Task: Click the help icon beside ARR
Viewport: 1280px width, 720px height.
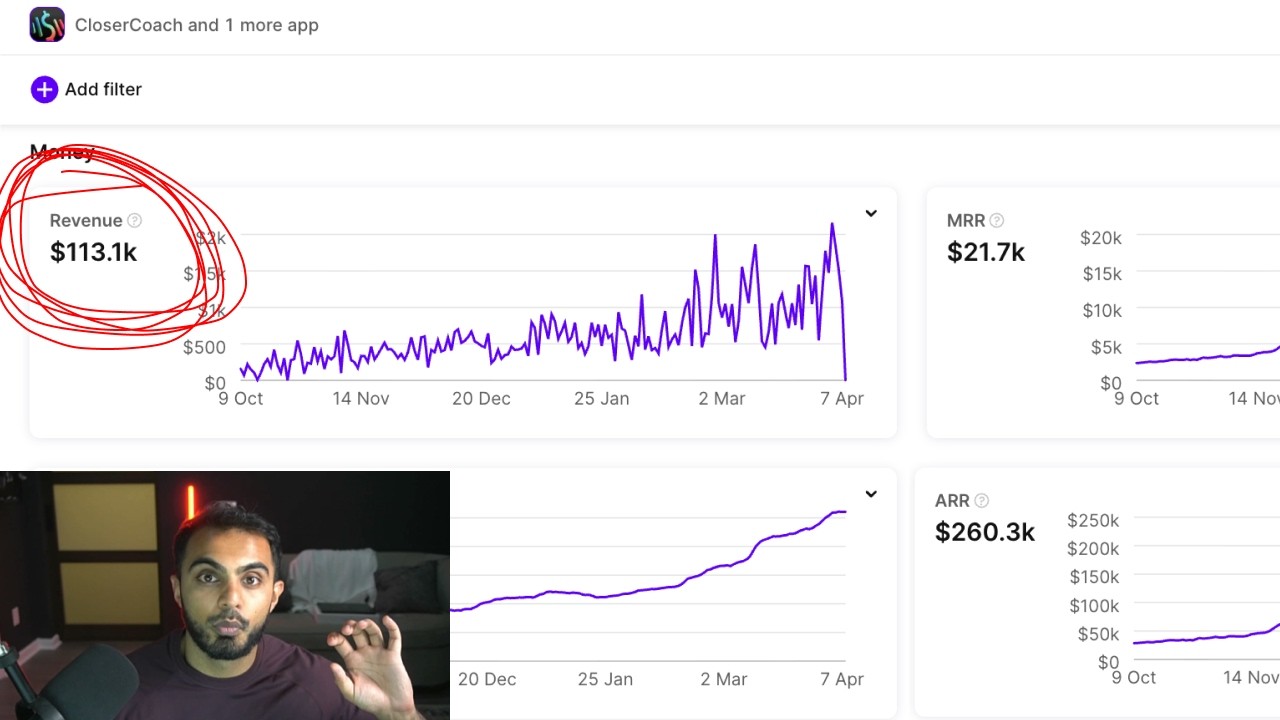Action: [982, 501]
